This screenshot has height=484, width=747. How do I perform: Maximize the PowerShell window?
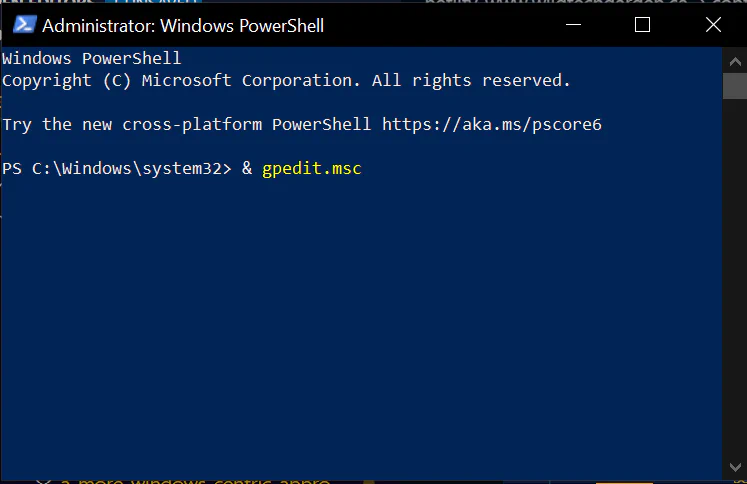[642, 25]
